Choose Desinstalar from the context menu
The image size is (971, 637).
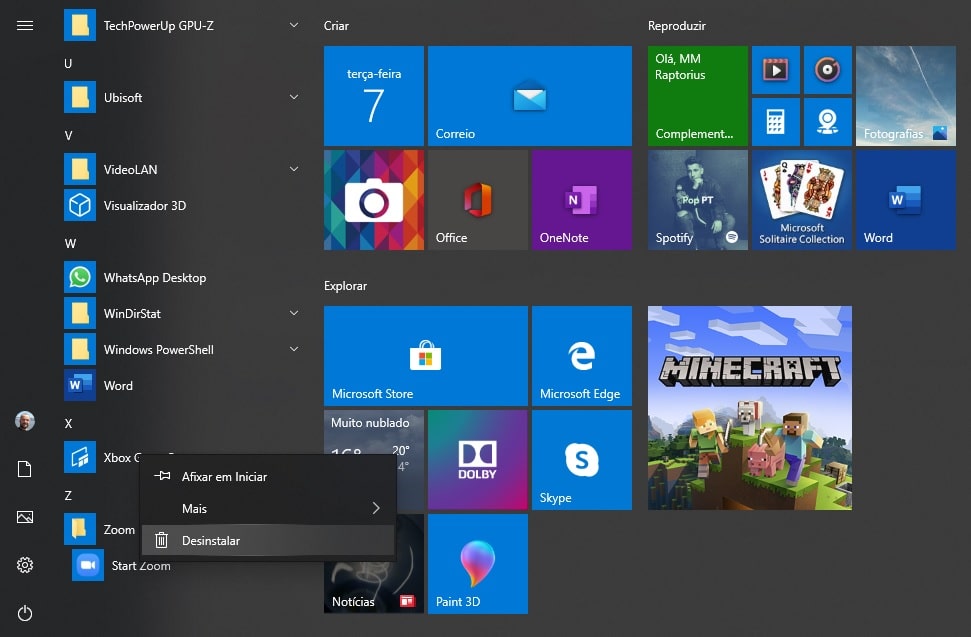(268, 540)
